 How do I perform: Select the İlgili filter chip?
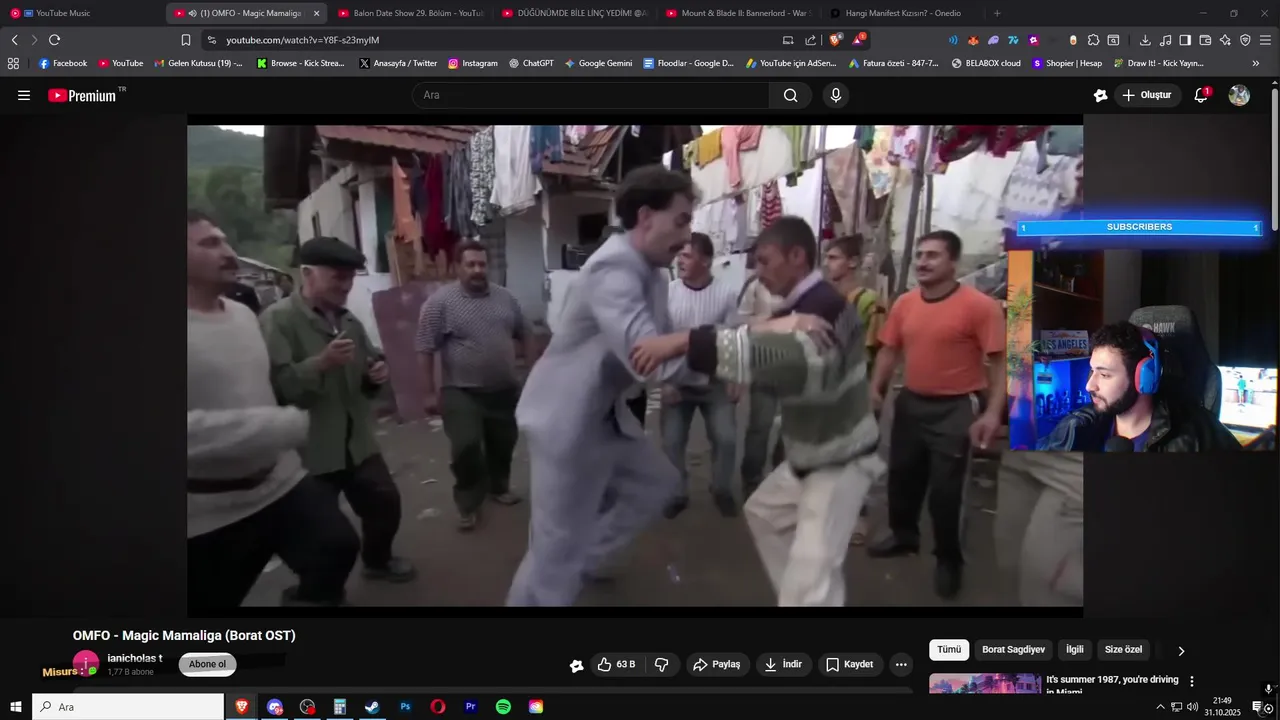click(x=1075, y=650)
